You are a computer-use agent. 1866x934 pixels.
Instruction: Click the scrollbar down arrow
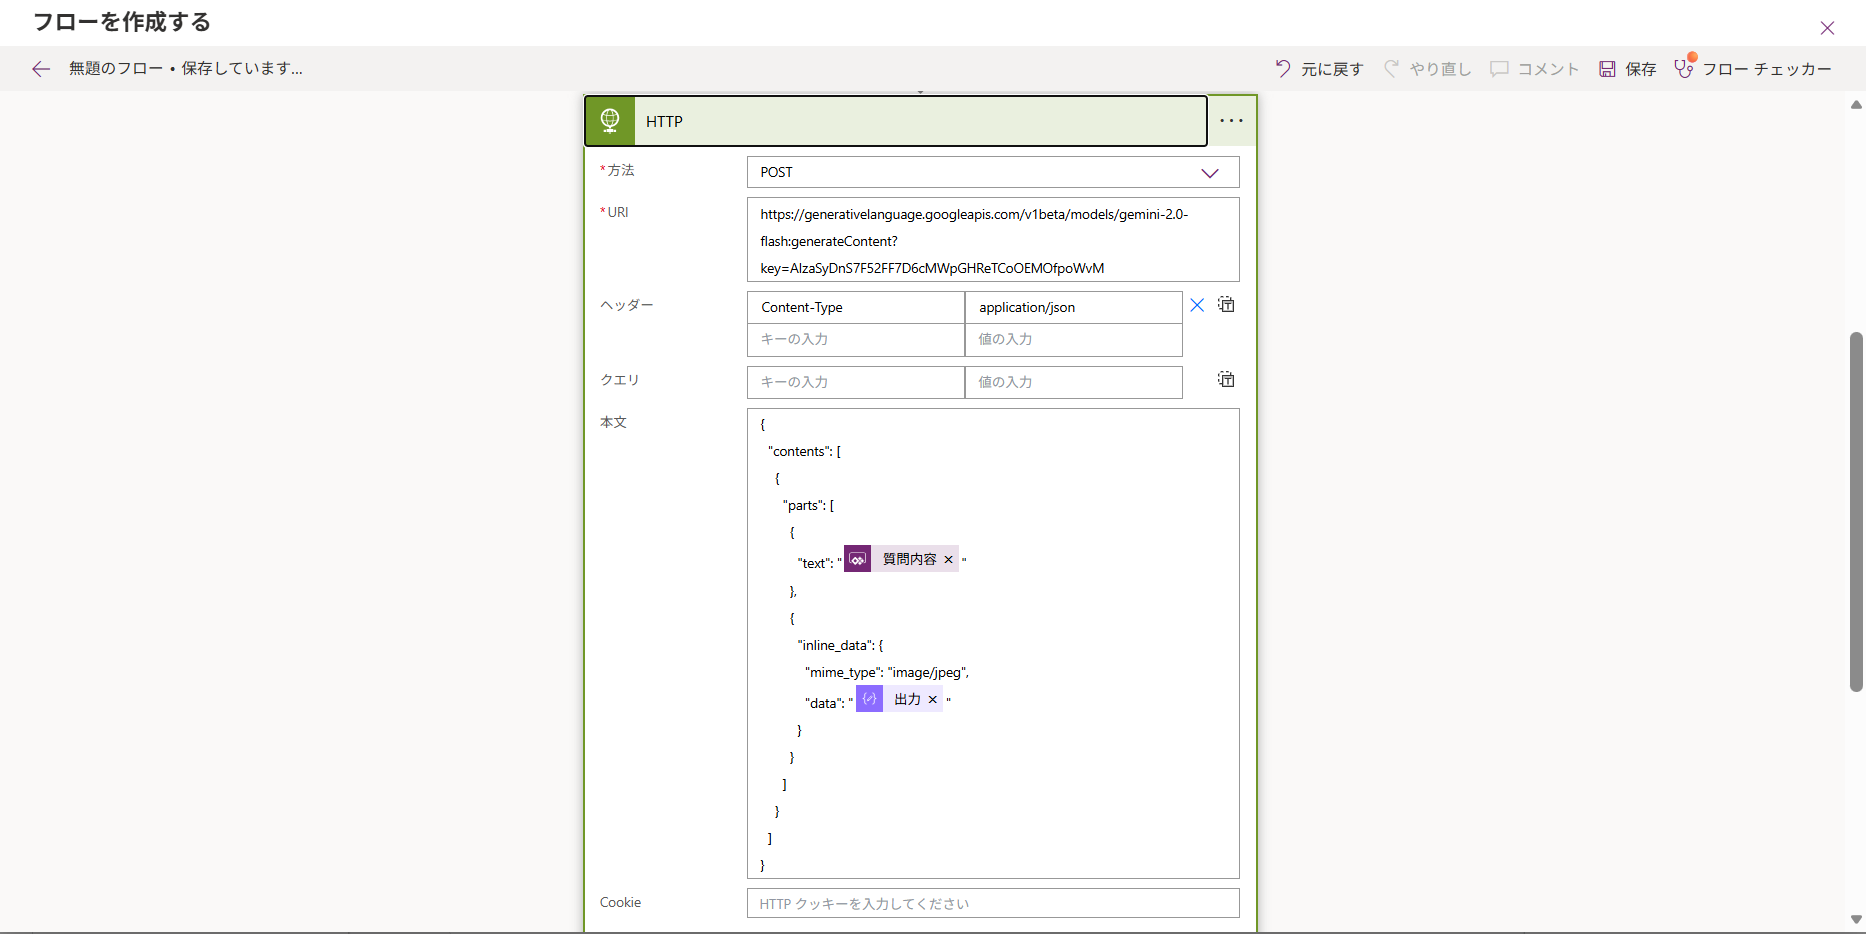tap(1856, 919)
